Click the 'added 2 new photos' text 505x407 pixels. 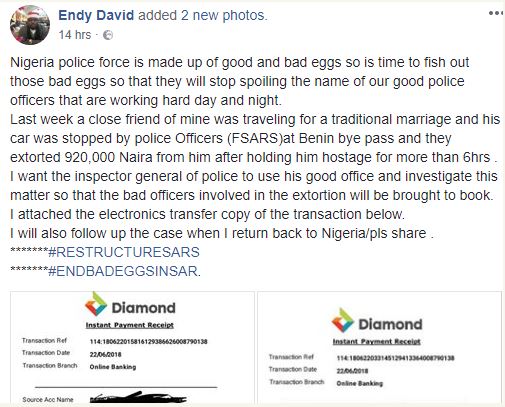pyautogui.click(x=203, y=15)
